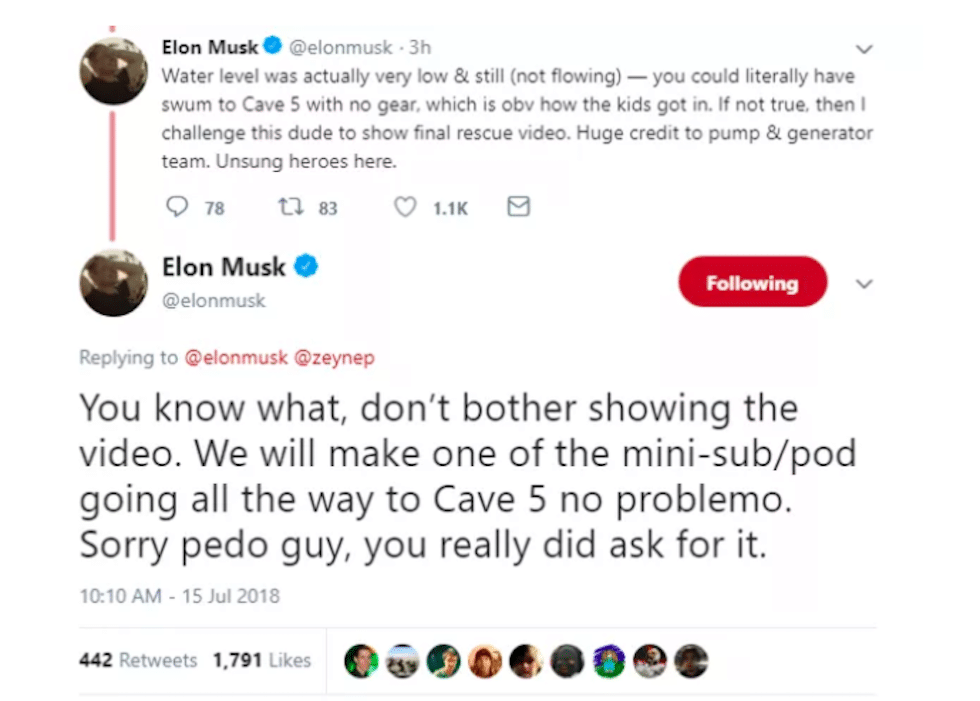Open the top tweet's profile avatar
Image resolution: width=980 pixels, height=701 pixels.
[114, 70]
